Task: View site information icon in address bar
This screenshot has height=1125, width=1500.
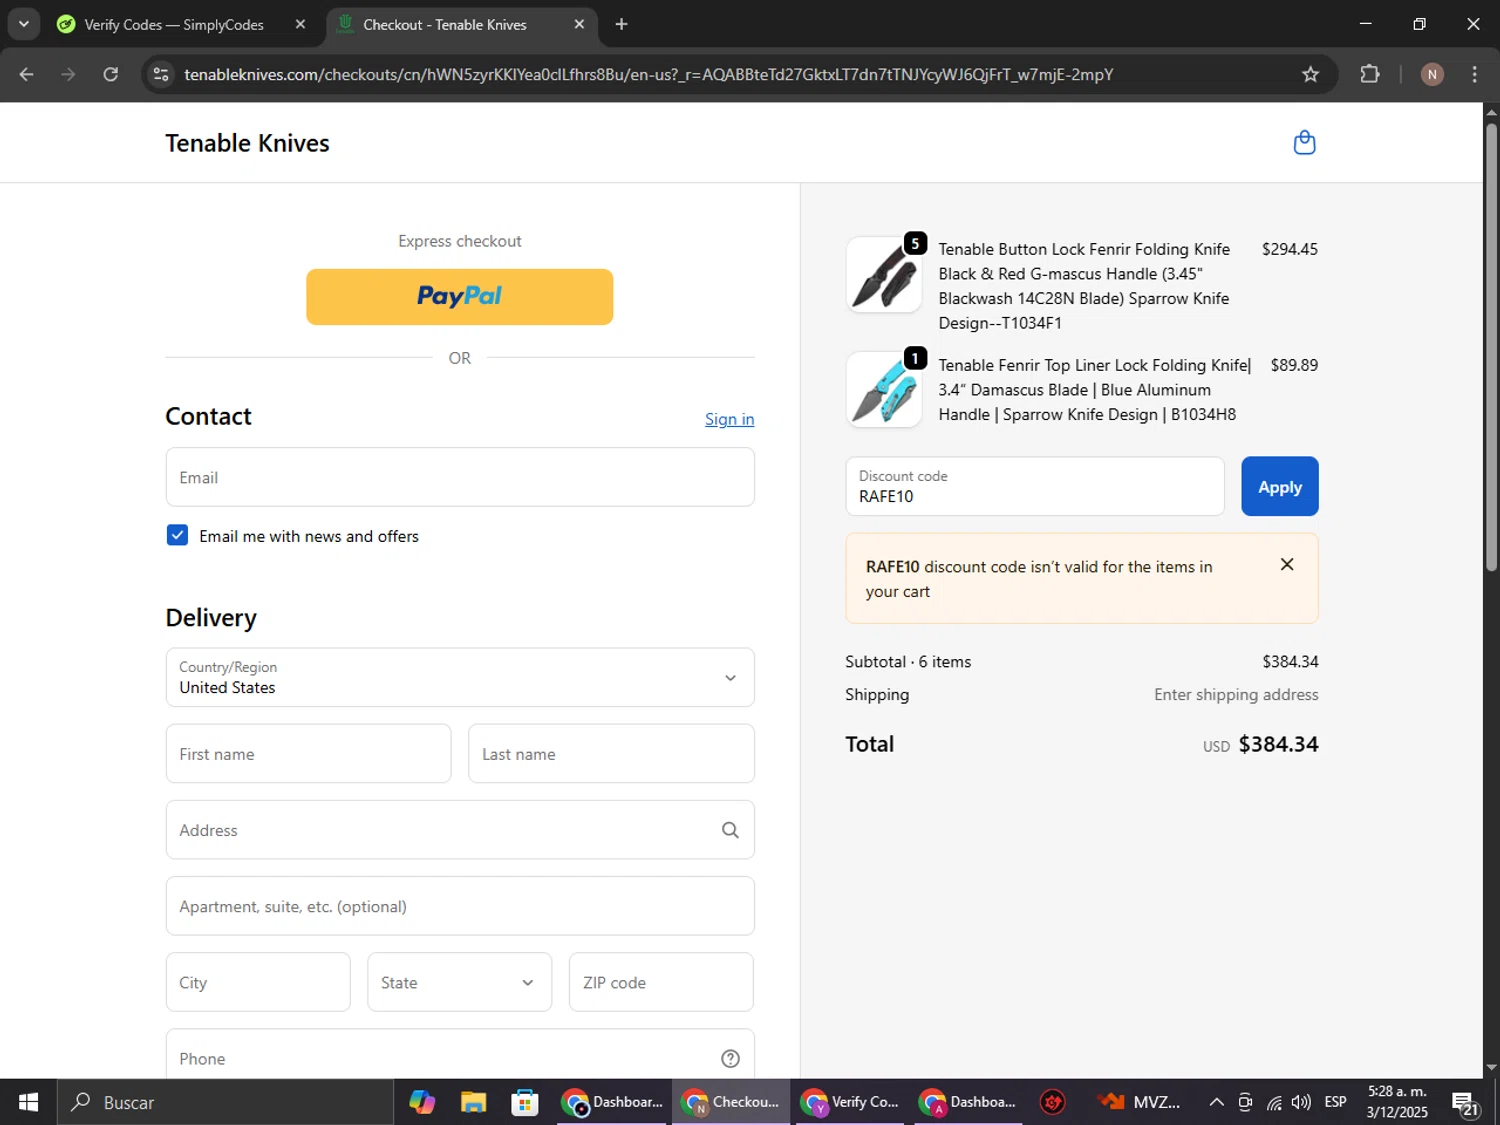Action: click(161, 74)
